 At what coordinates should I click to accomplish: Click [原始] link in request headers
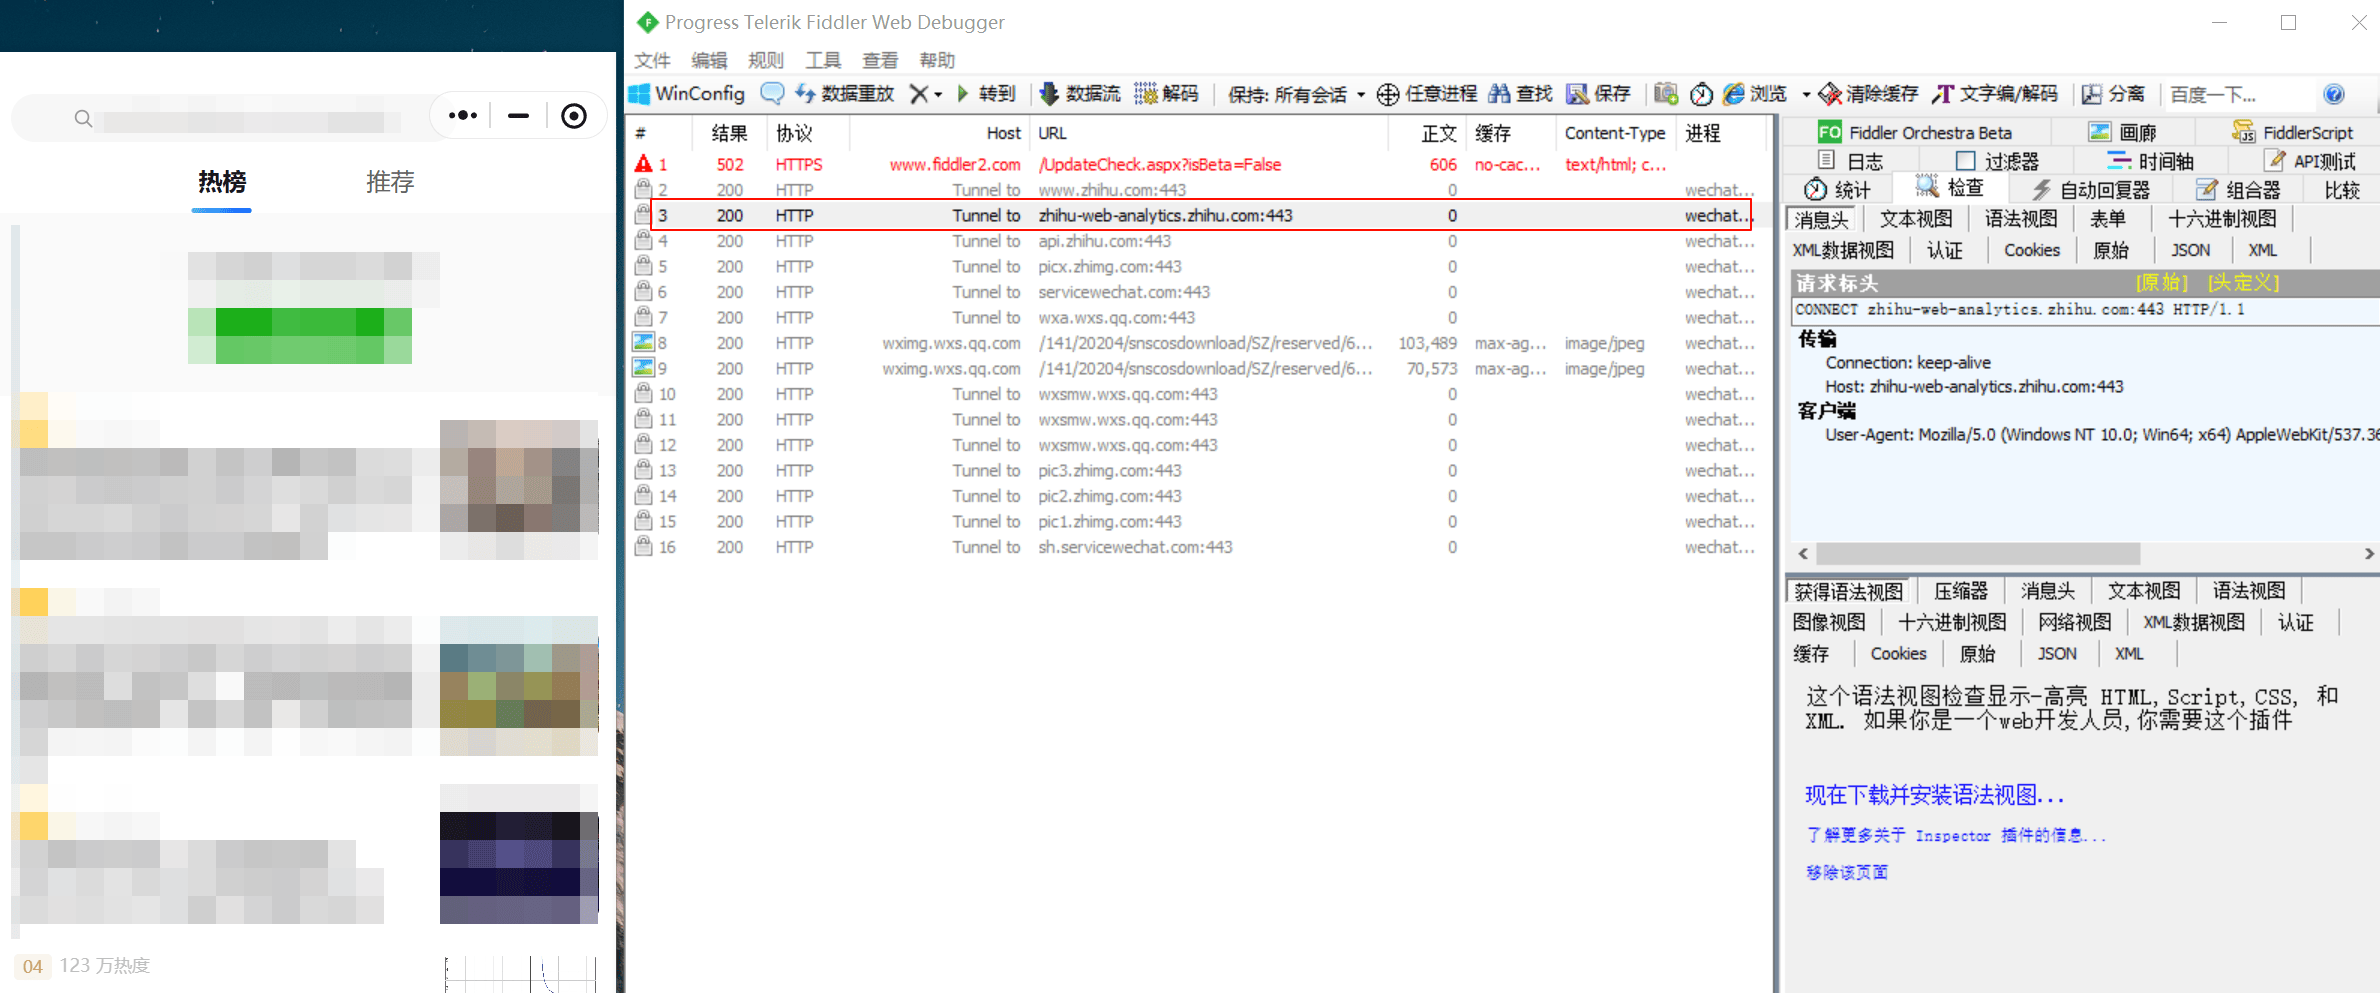pos(2162,283)
